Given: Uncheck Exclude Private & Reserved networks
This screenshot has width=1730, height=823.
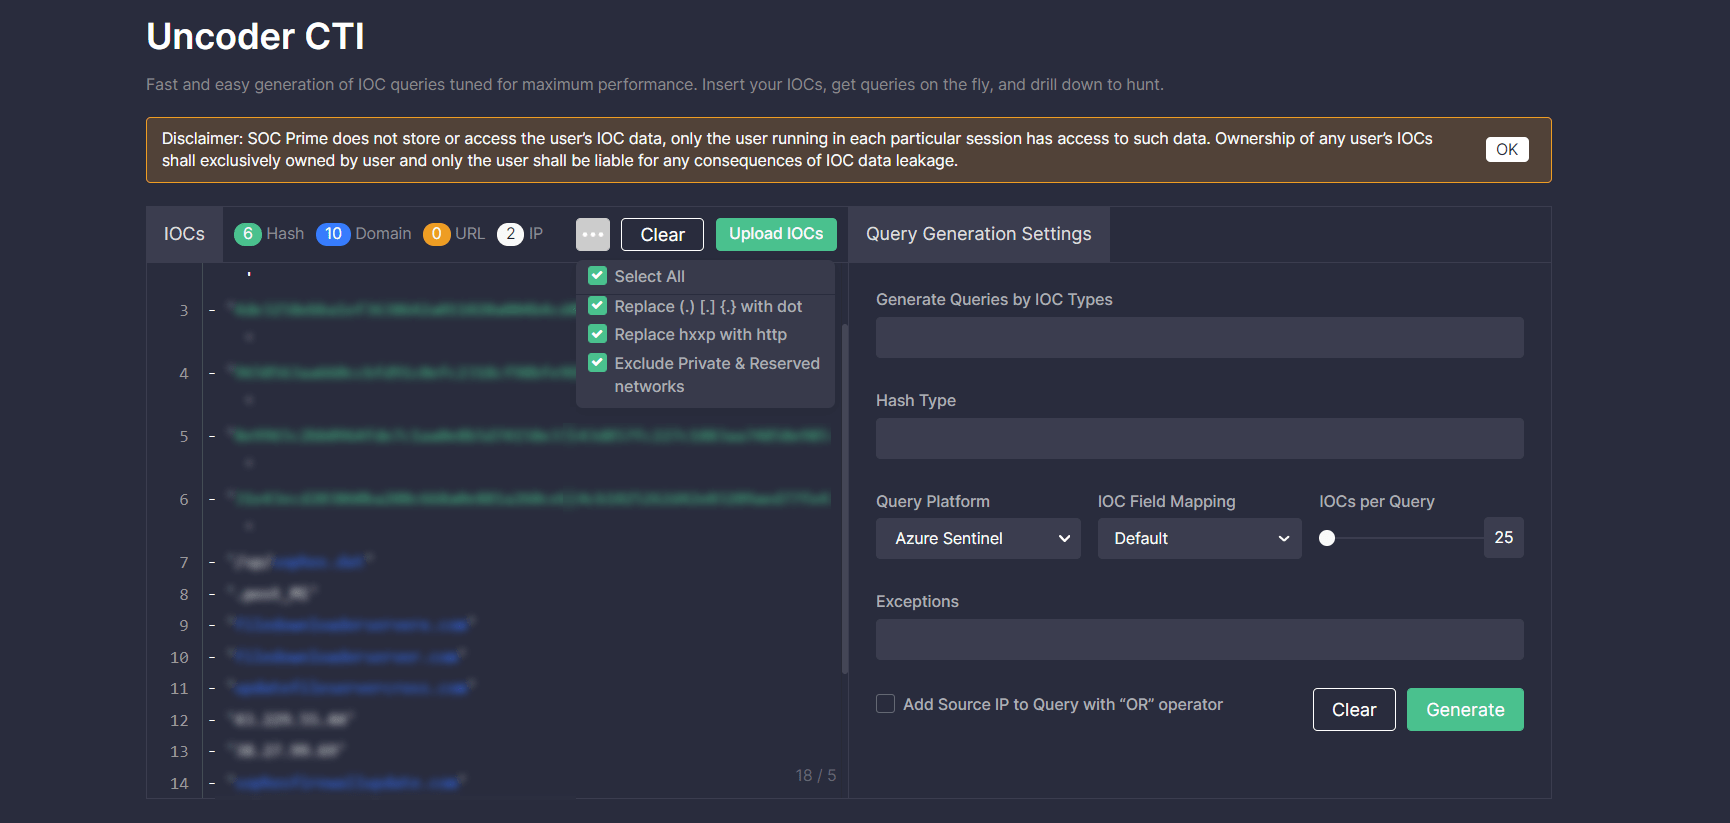Looking at the screenshot, I should click(x=598, y=363).
